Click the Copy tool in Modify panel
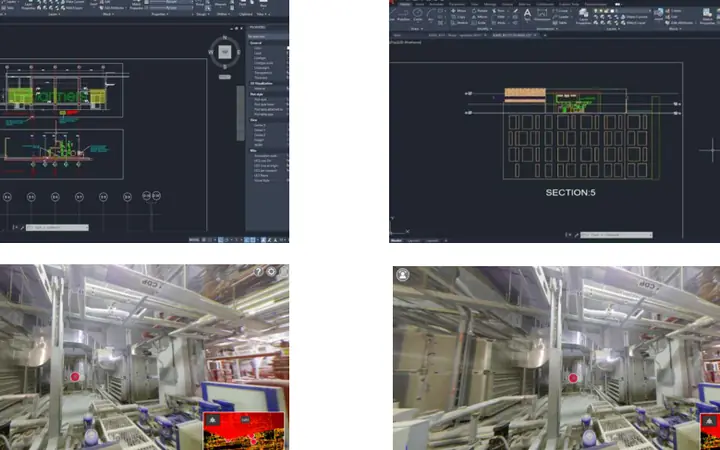The width and height of the screenshot is (720, 450). tap(458, 17)
